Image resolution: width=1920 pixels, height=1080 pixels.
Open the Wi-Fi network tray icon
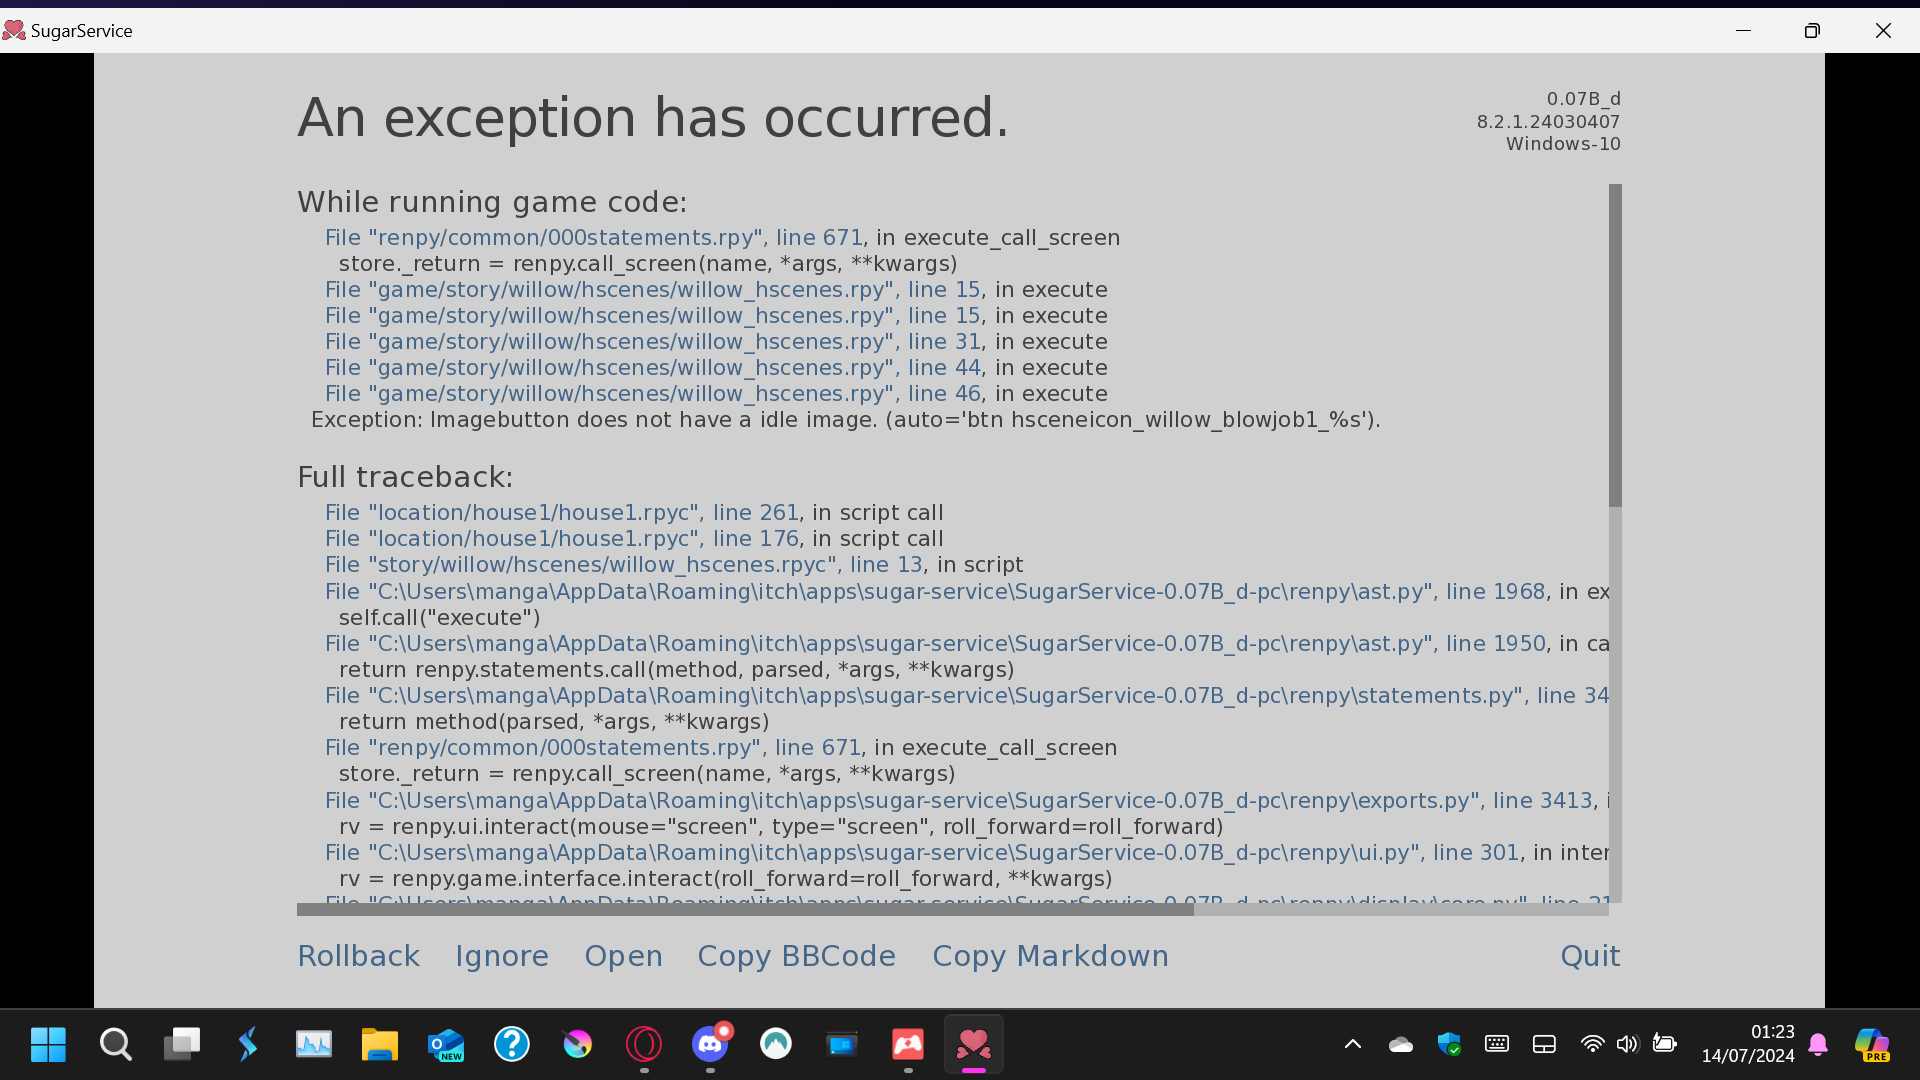pos(1592,1045)
